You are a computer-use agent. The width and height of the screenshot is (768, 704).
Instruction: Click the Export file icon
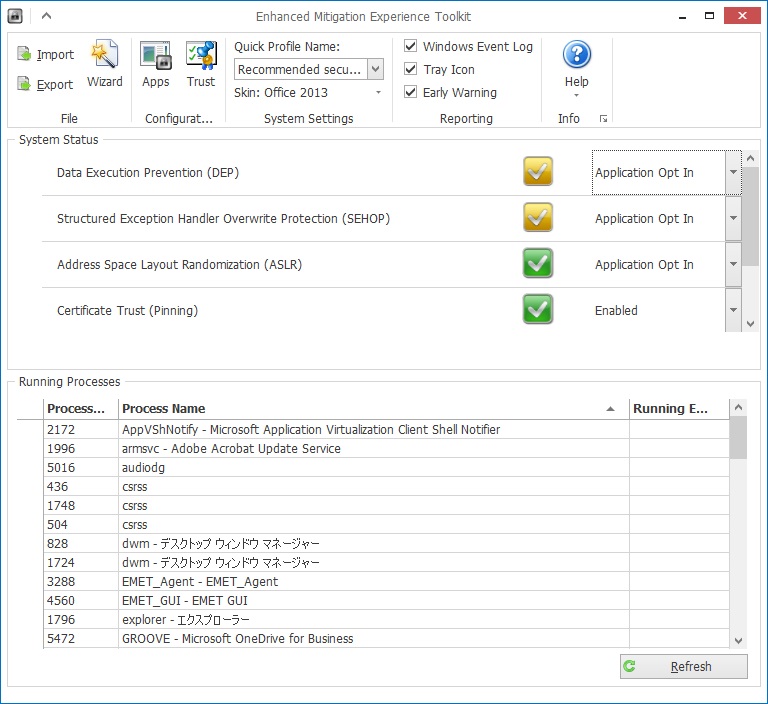24,84
